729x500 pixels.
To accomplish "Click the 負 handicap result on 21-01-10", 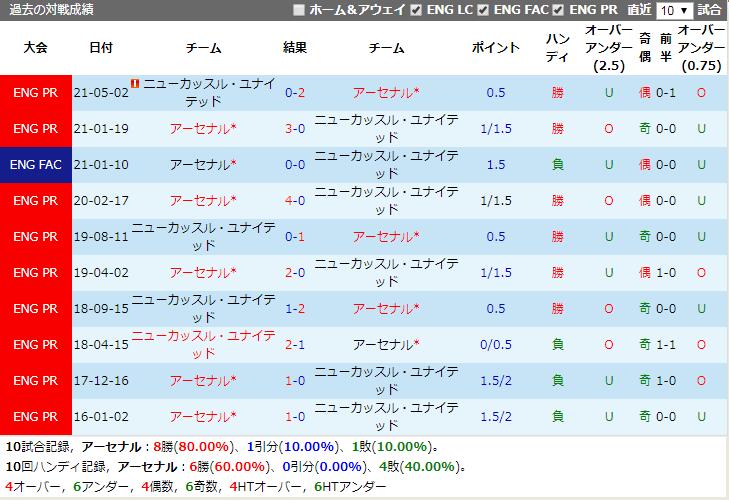I will pos(557,165).
